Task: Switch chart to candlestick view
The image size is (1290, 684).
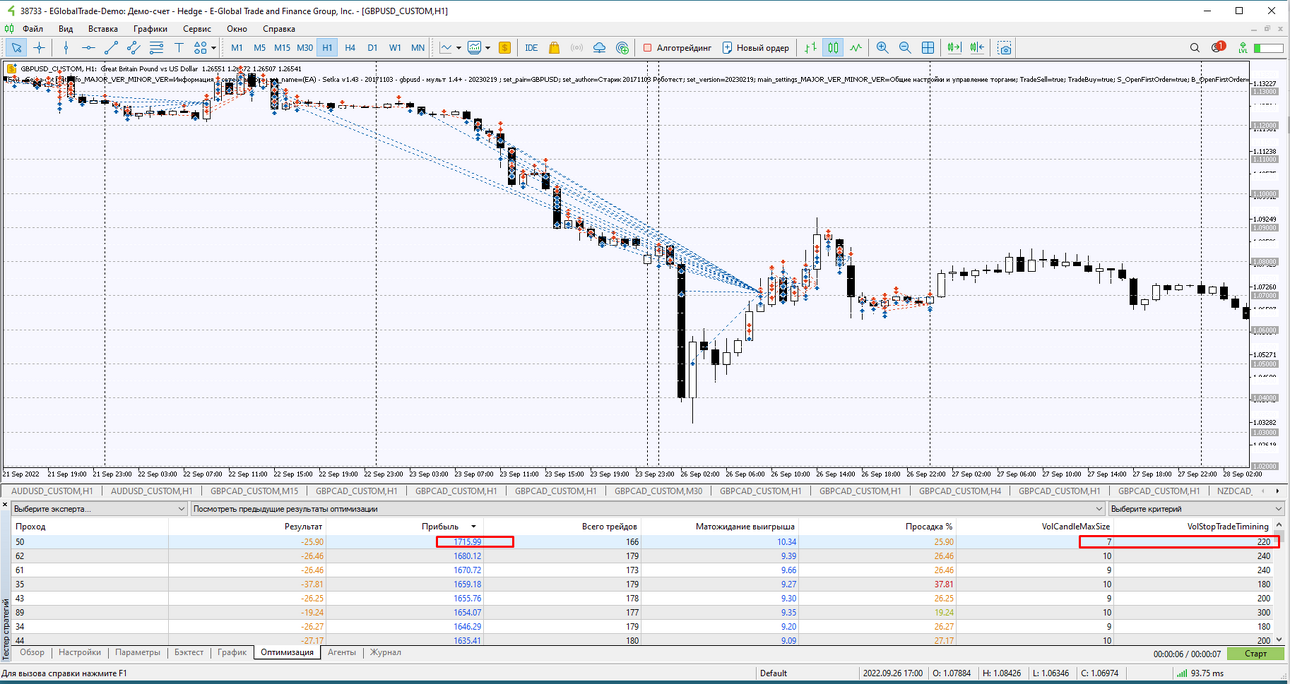Action: (833, 47)
